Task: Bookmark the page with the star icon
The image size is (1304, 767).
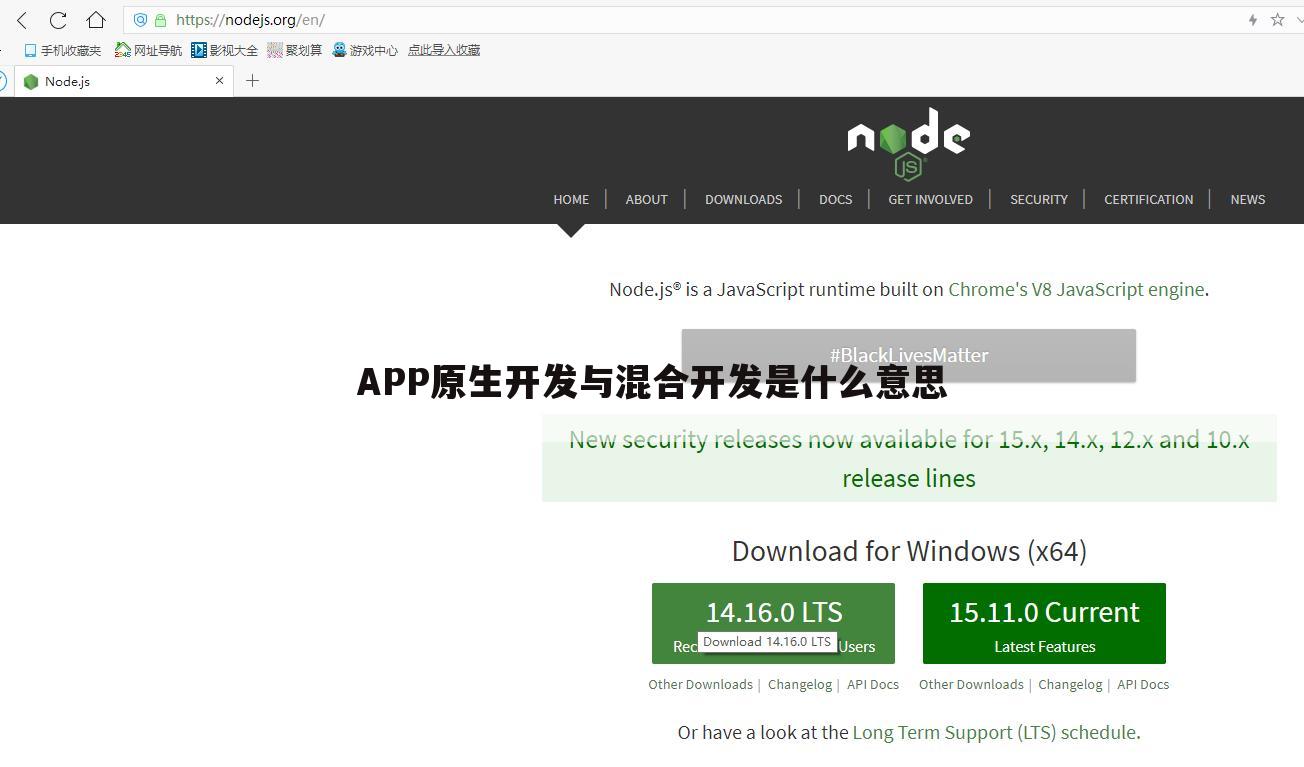Action: (1277, 20)
